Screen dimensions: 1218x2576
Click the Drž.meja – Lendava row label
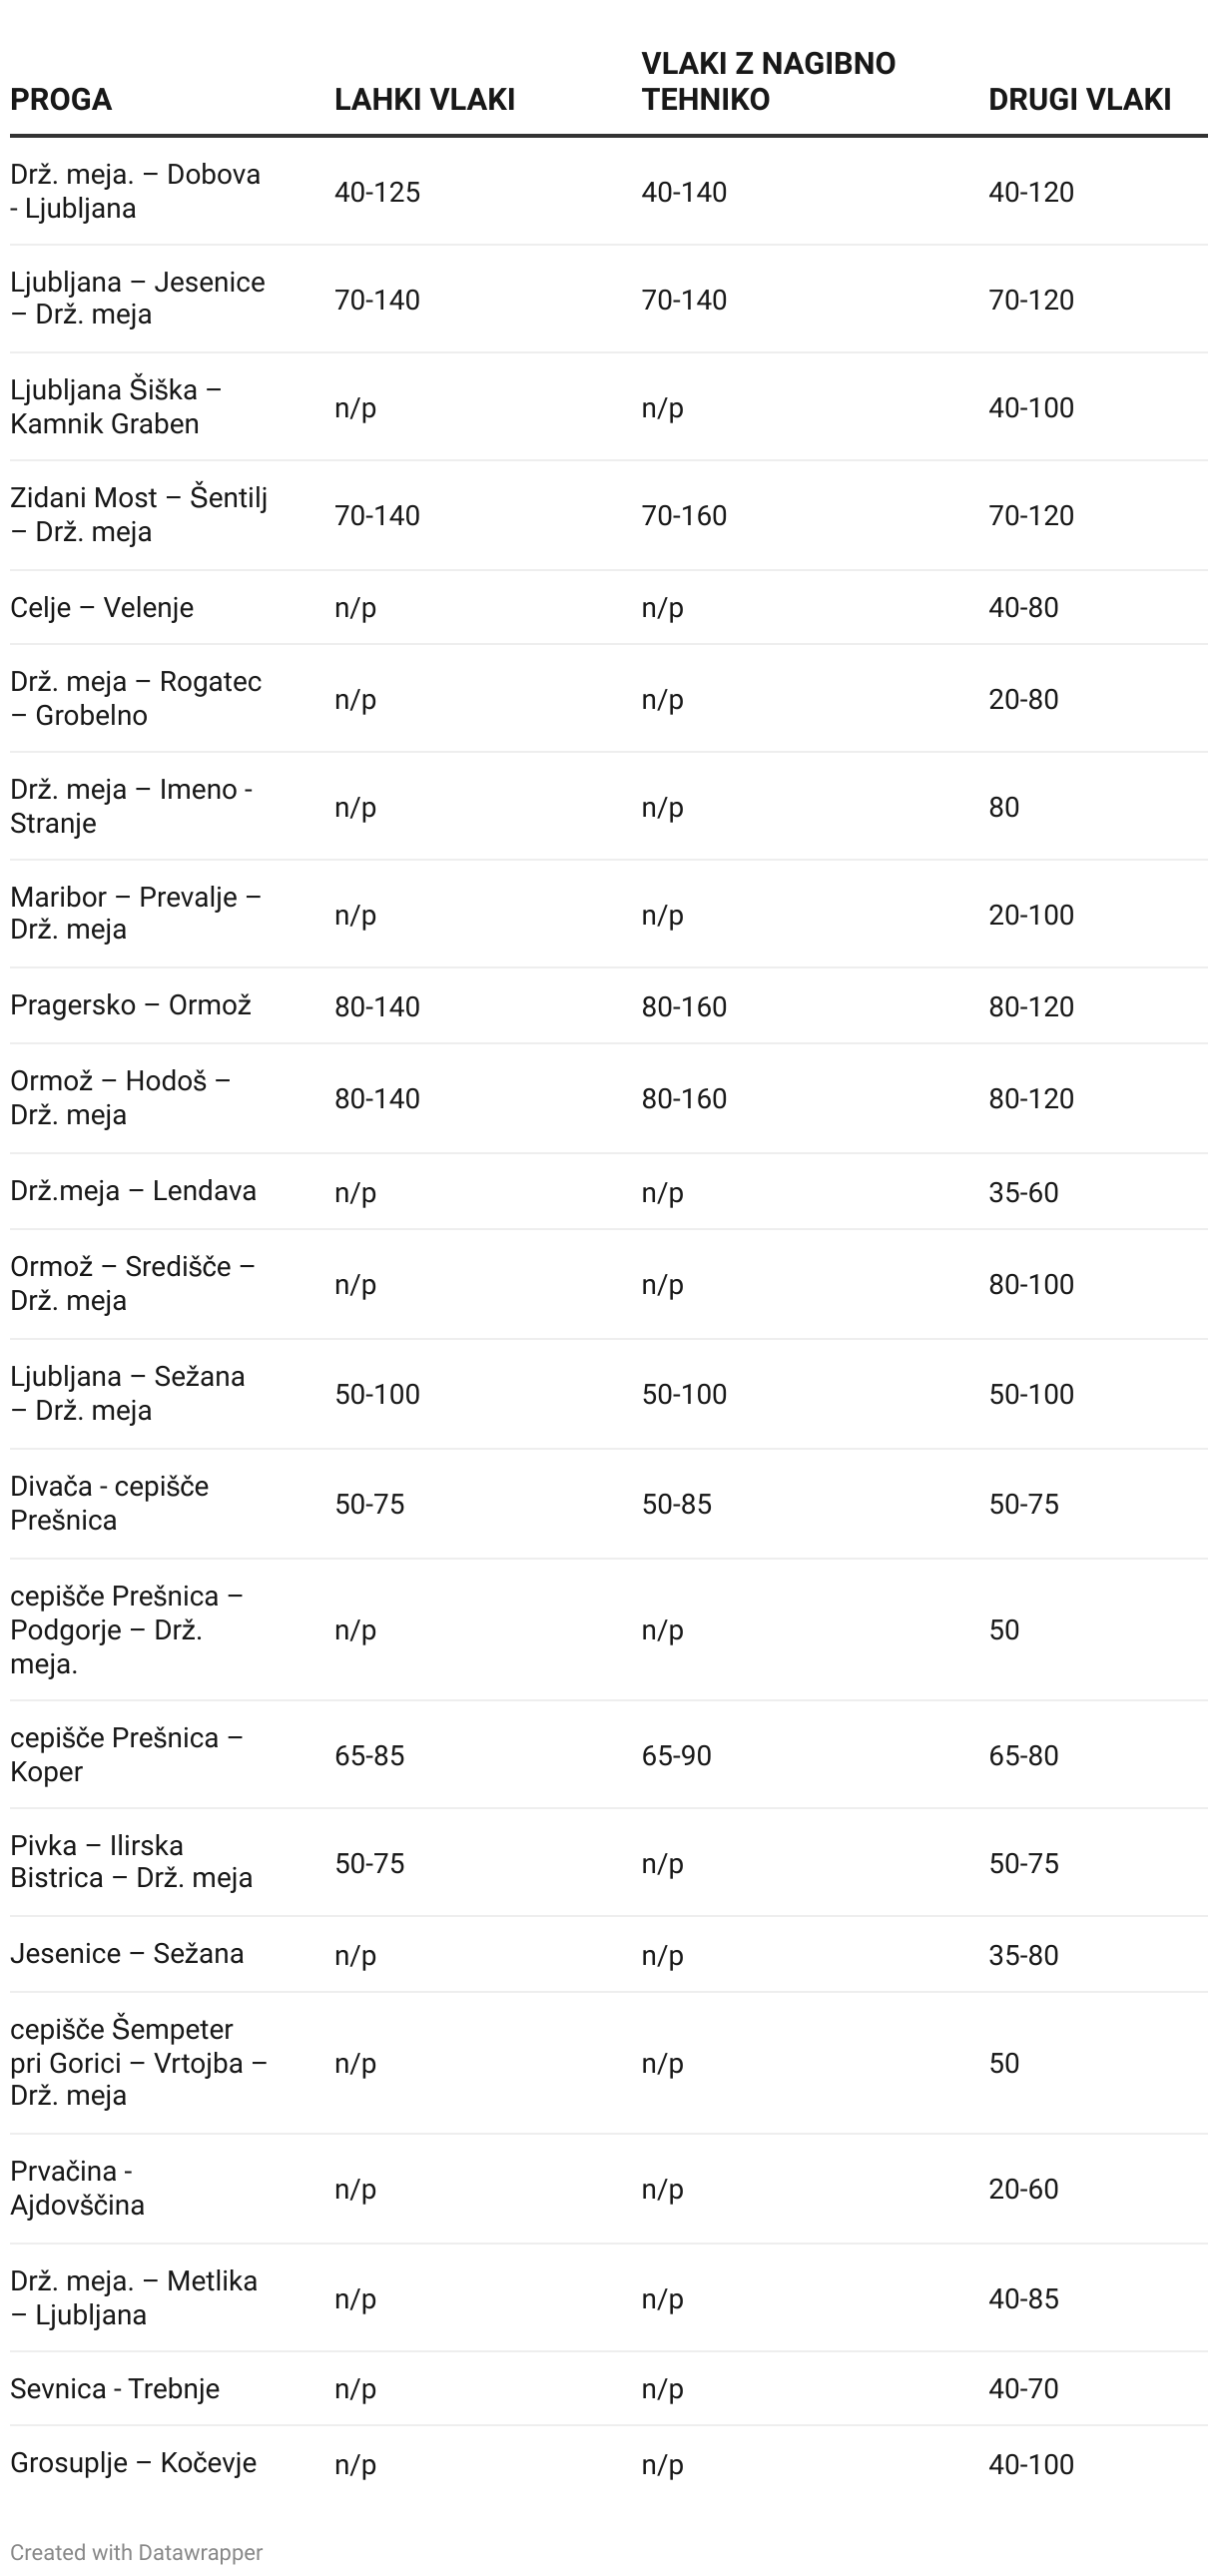(133, 1190)
